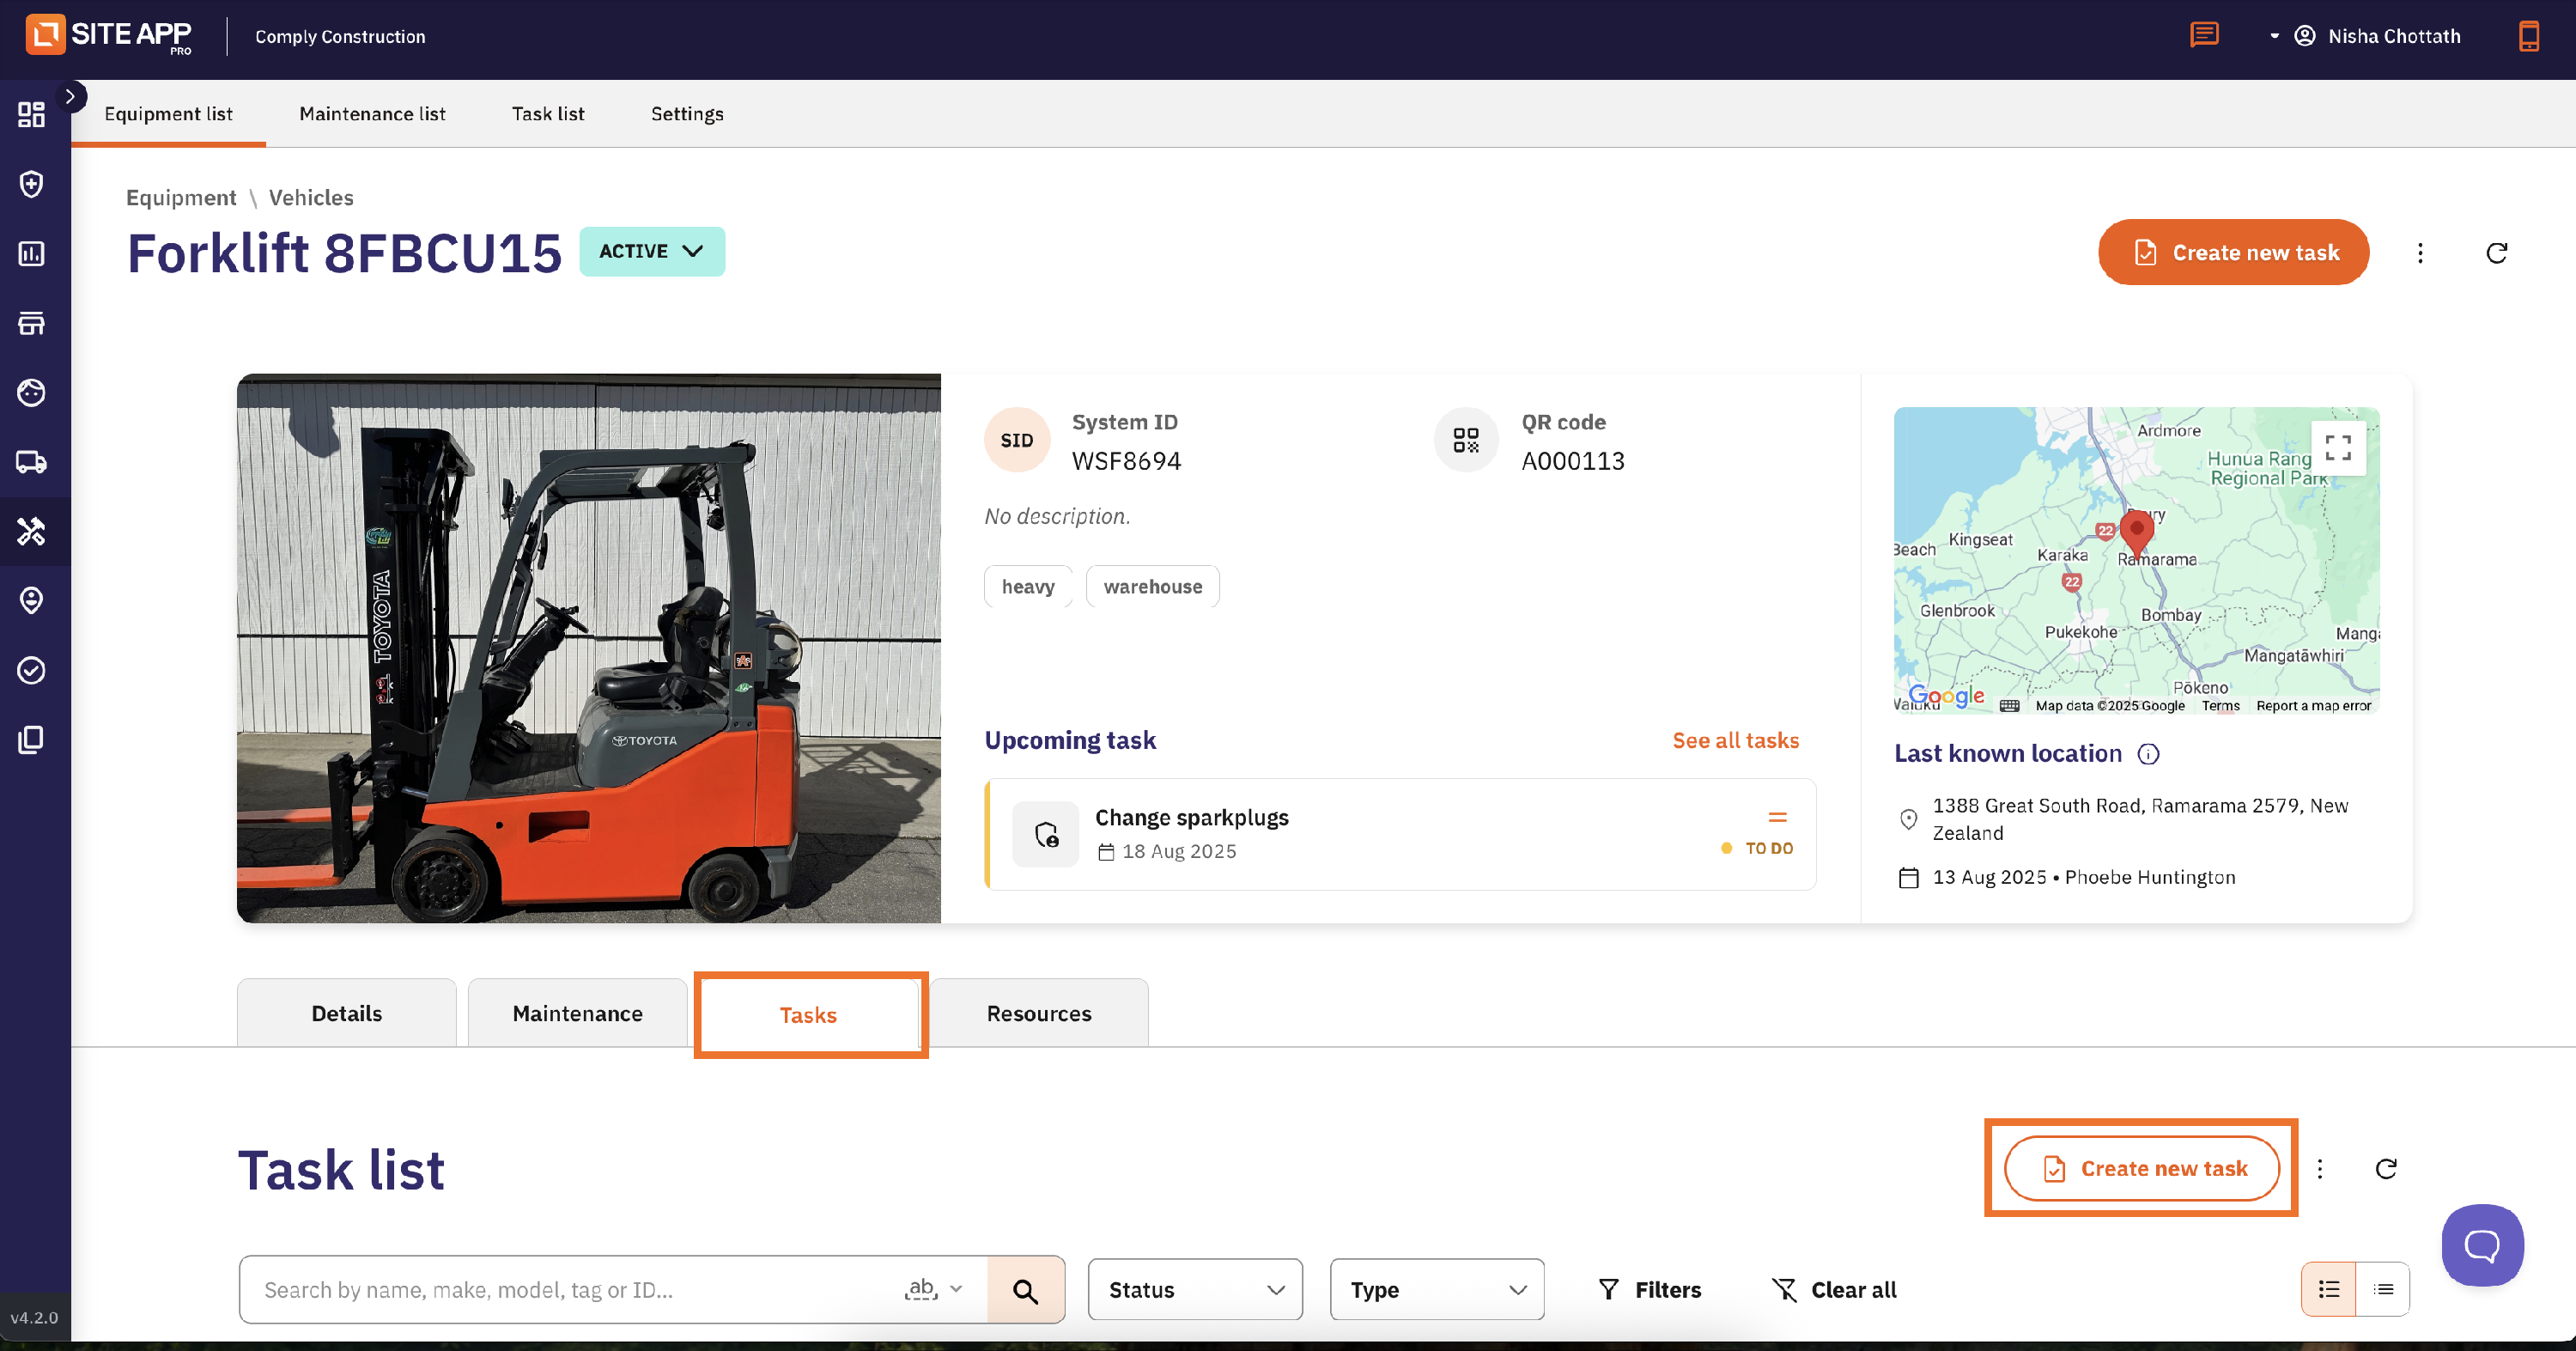Click Create new task in Task list
The width and height of the screenshot is (2576, 1351).
2142,1168
